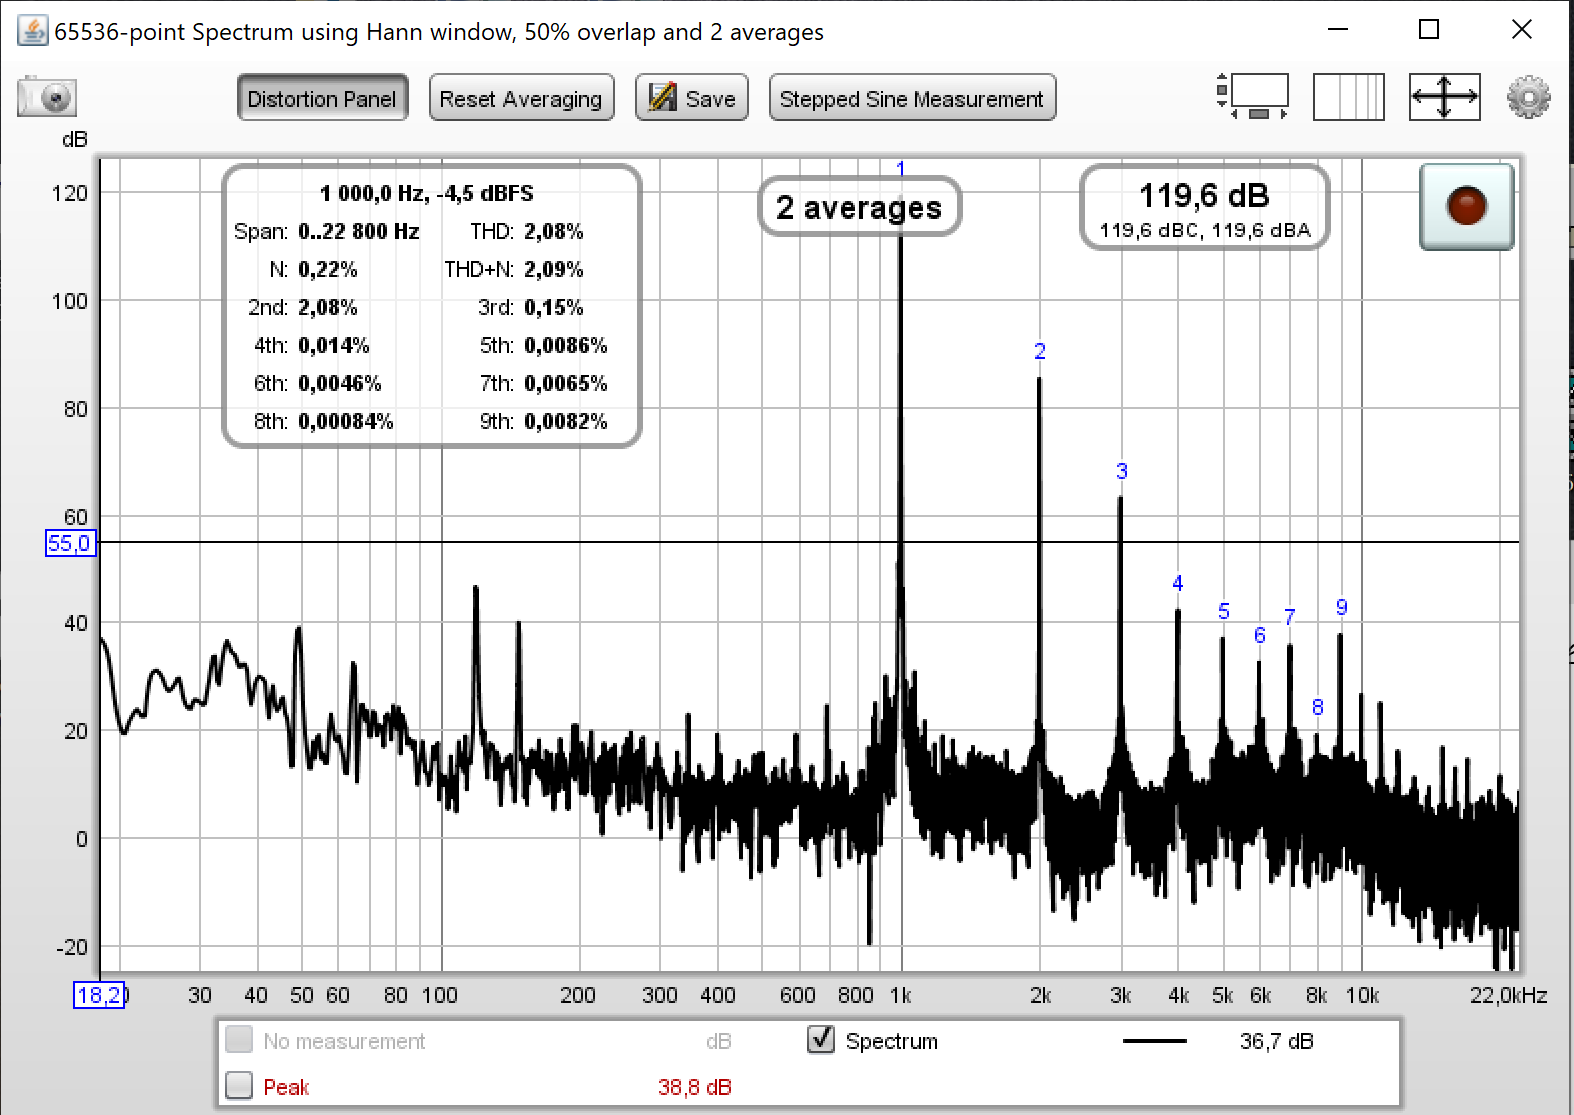Click the Peak 38,8 dB value
The width and height of the screenshot is (1574, 1115).
coord(695,1087)
